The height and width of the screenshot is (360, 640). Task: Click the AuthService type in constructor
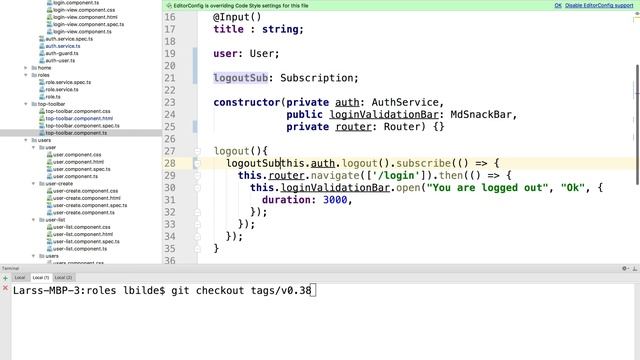click(405, 102)
